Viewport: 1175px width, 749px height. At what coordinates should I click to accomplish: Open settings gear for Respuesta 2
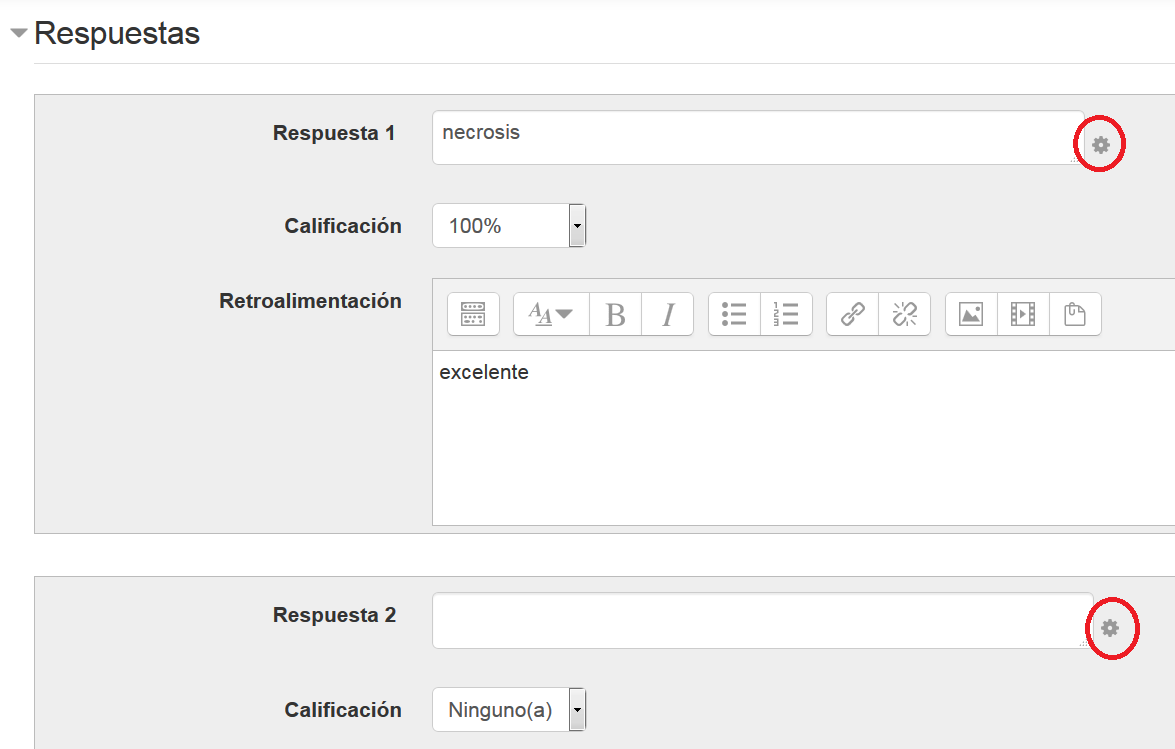coord(1111,628)
